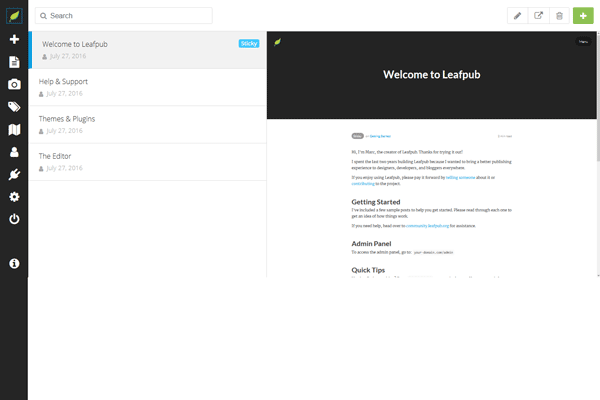600x400 pixels.
Task: Click the Welcome to Leafpub preview title
Action: [432, 75]
